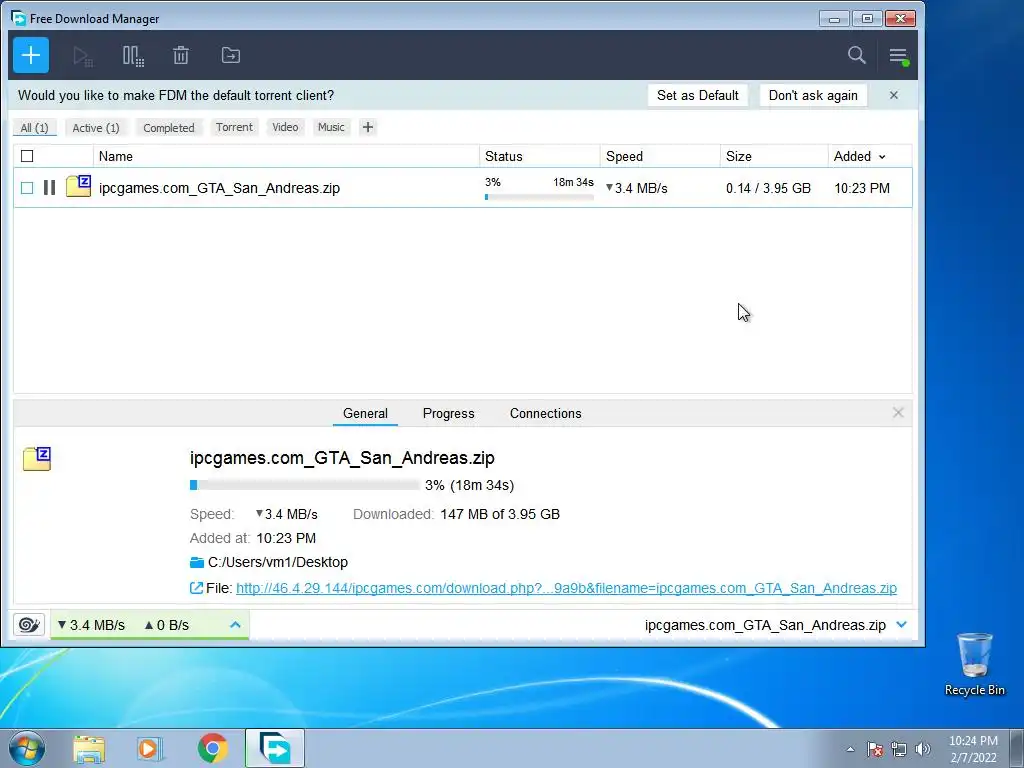
Task: Filter list by Music
Action: [331, 127]
